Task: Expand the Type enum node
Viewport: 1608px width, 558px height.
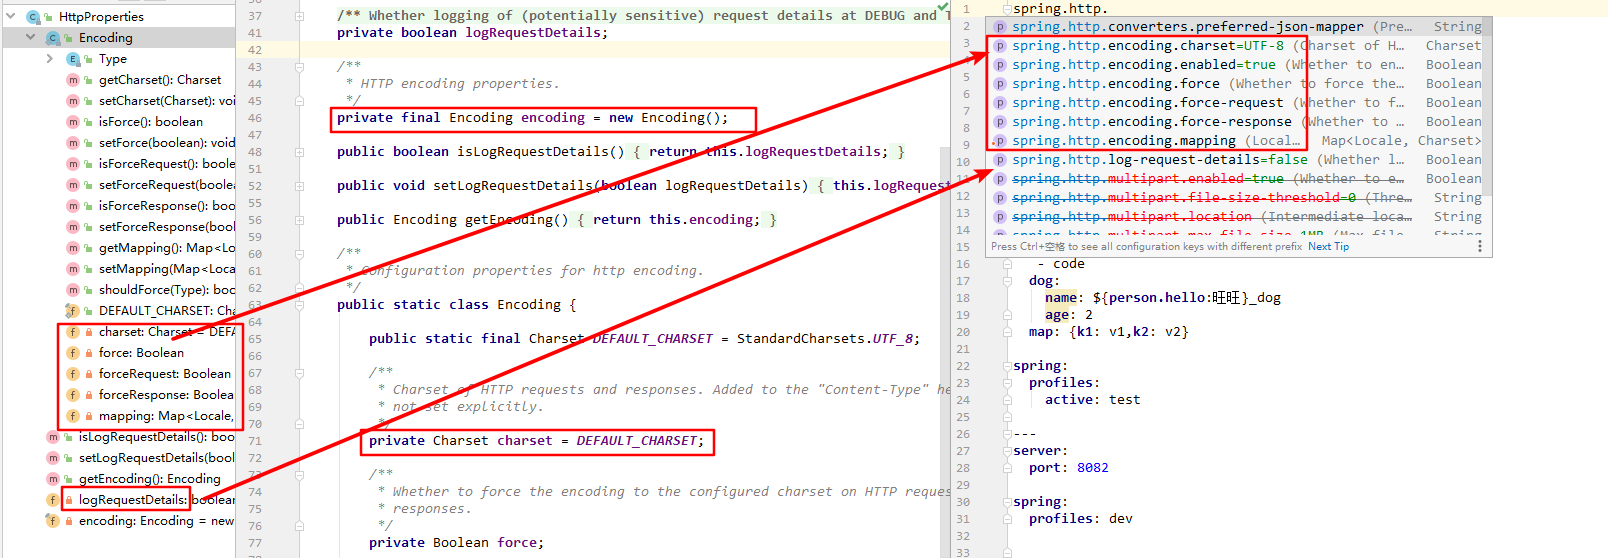Action: [x=50, y=59]
